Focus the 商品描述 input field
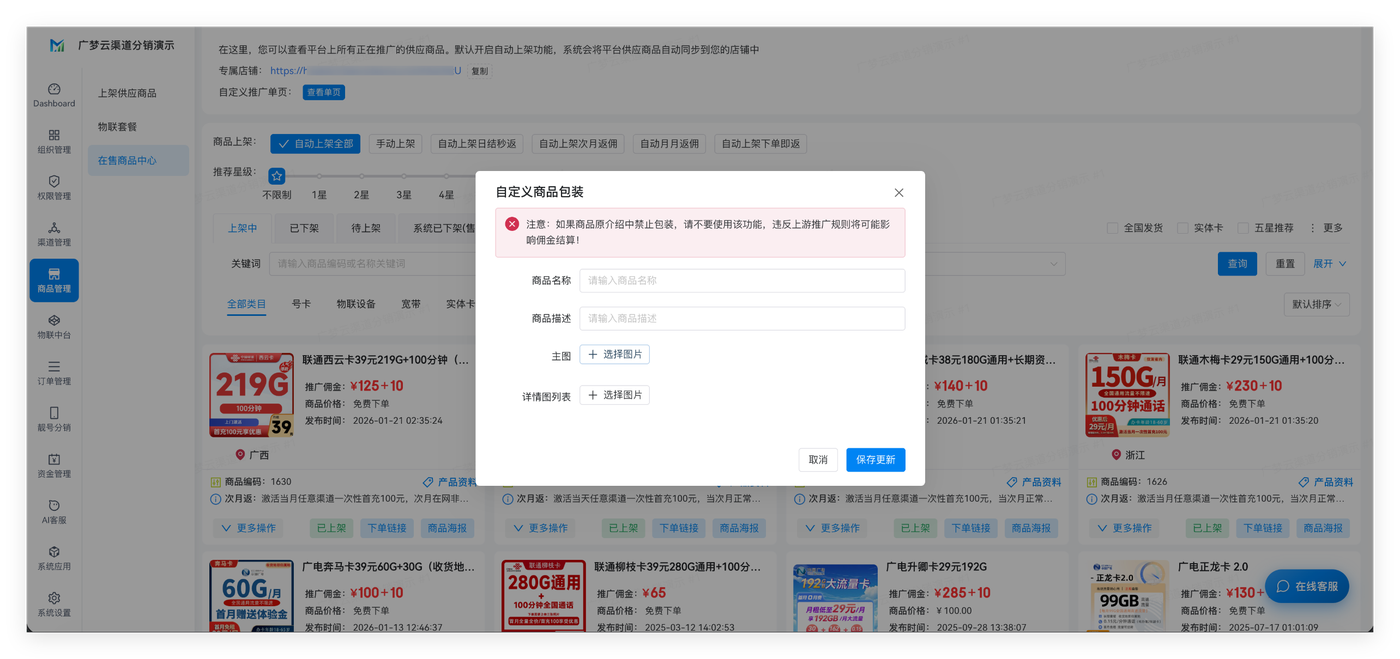1400x659 pixels. pyautogui.click(x=742, y=318)
